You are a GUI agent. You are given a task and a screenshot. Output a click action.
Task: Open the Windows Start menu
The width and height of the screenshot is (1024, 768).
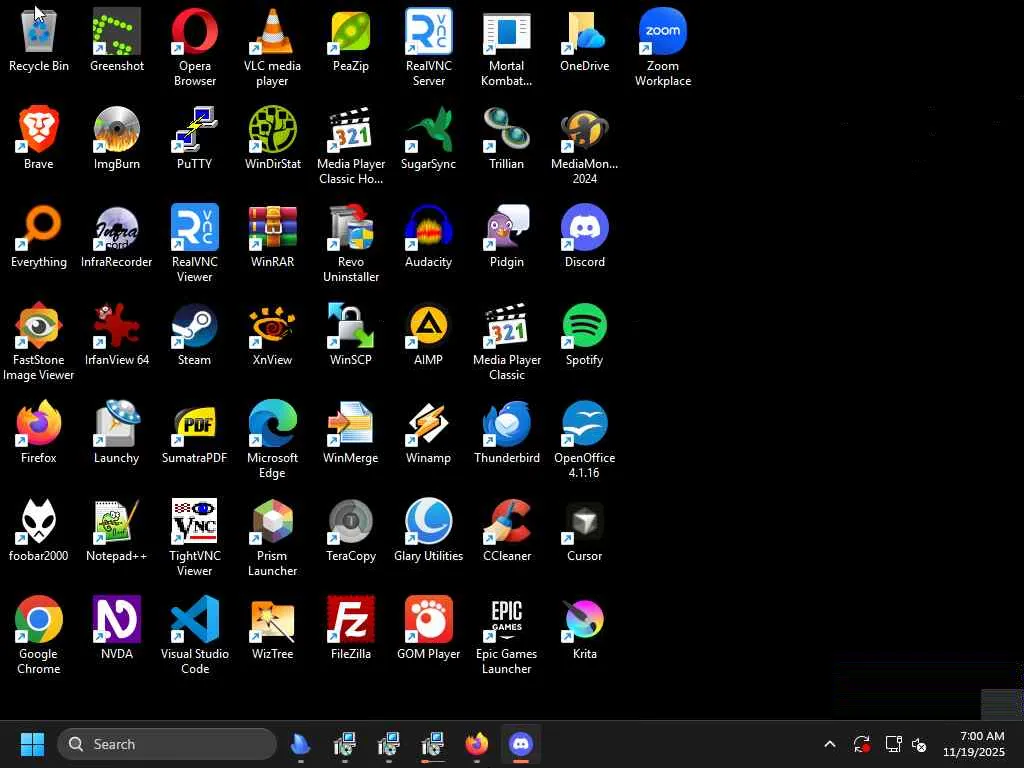32,744
